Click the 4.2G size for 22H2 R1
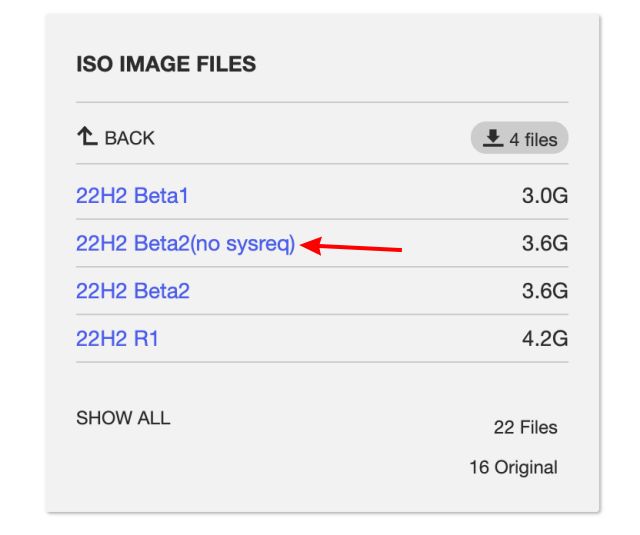This screenshot has width=640, height=535. 544,339
